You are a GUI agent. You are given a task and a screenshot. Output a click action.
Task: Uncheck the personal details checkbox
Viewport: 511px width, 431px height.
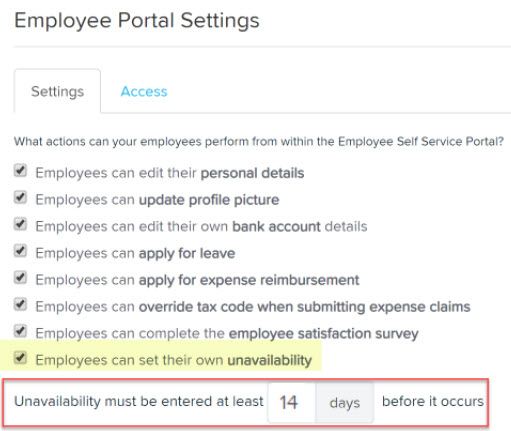20,171
